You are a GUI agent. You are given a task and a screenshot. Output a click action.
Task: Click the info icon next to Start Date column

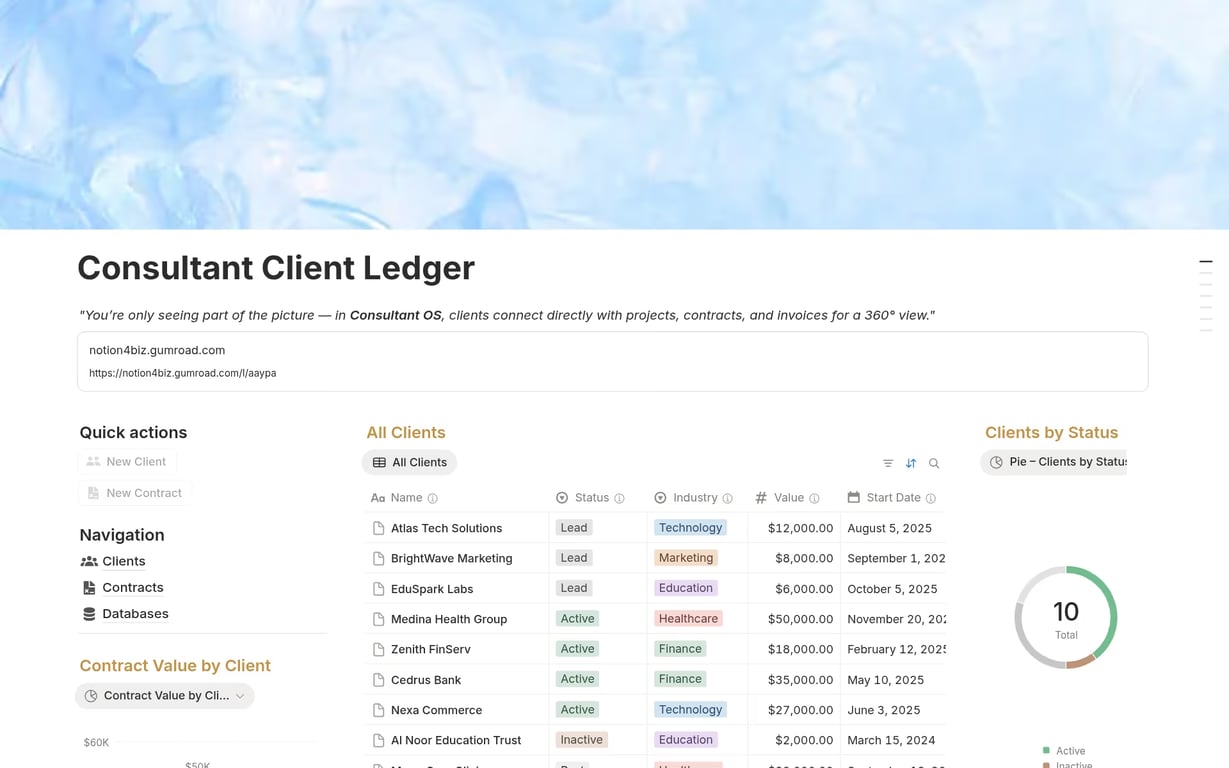pyautogui.click(x=931, y=498)
